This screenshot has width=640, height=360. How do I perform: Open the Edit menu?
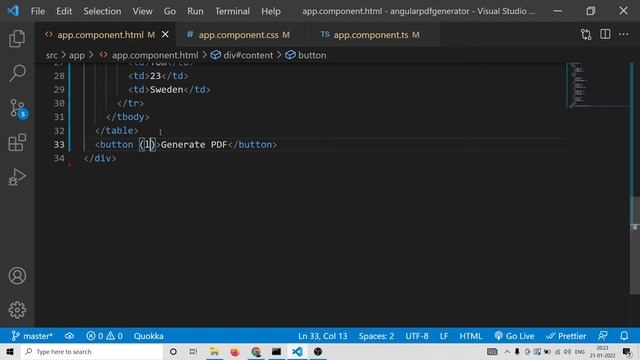[64, 11]
